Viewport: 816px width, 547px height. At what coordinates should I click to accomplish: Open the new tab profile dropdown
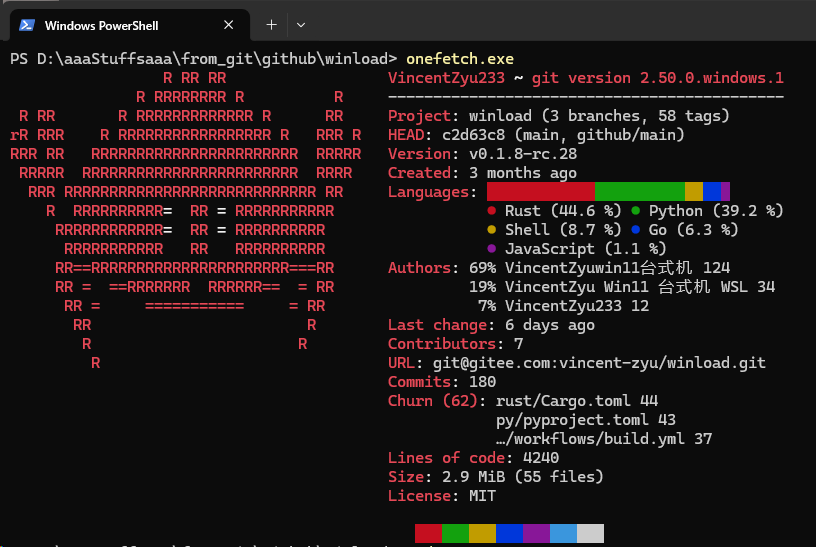tap(301, 24)
